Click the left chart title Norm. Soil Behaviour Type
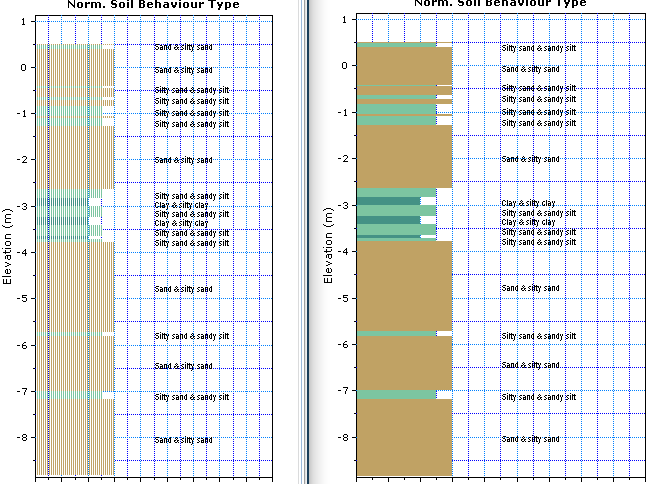This screenshot has height=484, width=654. (x=153, y=5)
